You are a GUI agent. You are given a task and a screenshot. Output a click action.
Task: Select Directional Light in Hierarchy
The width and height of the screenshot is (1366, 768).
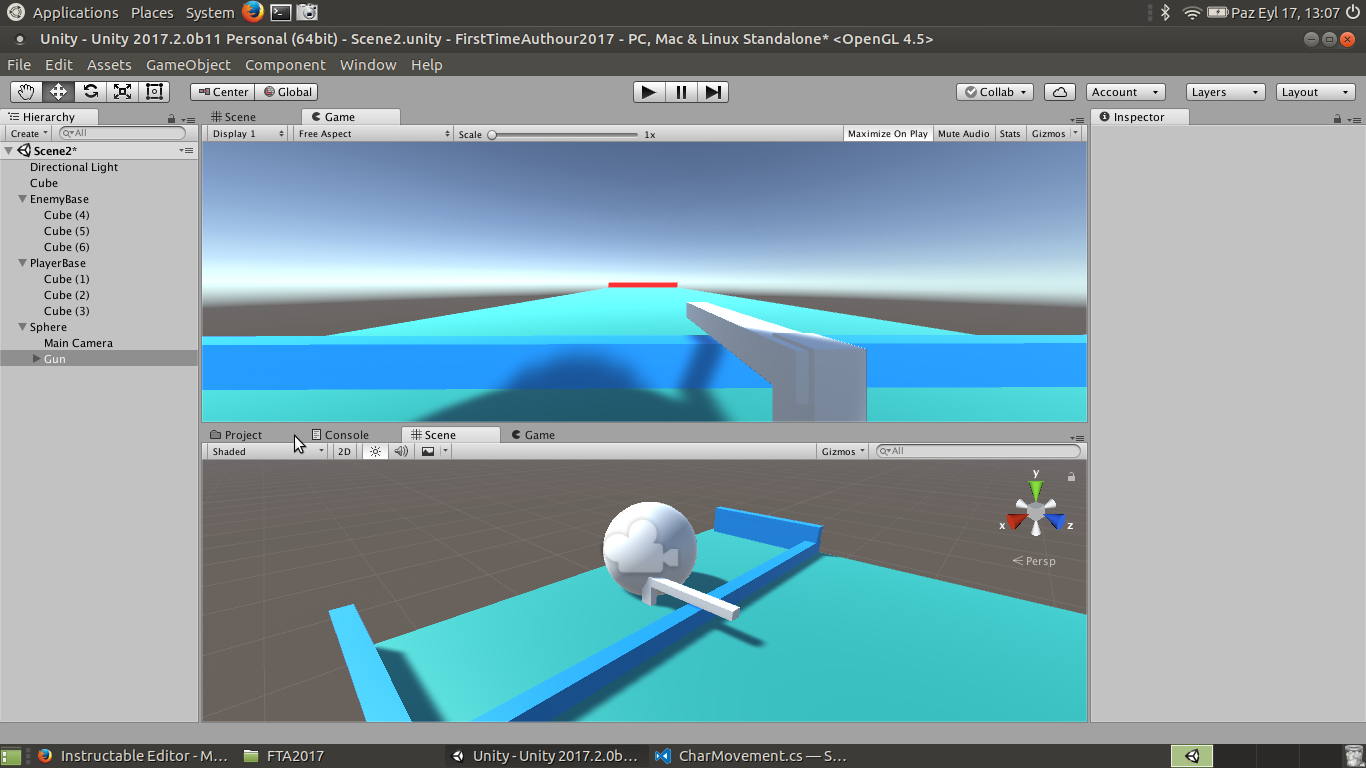click(74, 167)
